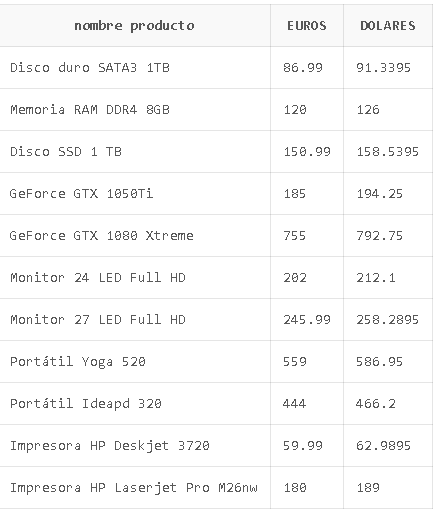Click the dollar value 258.2895
Image resolution: width=442 pixels, height=512 pixels.
pyautogui.click(x=387, y=320)
